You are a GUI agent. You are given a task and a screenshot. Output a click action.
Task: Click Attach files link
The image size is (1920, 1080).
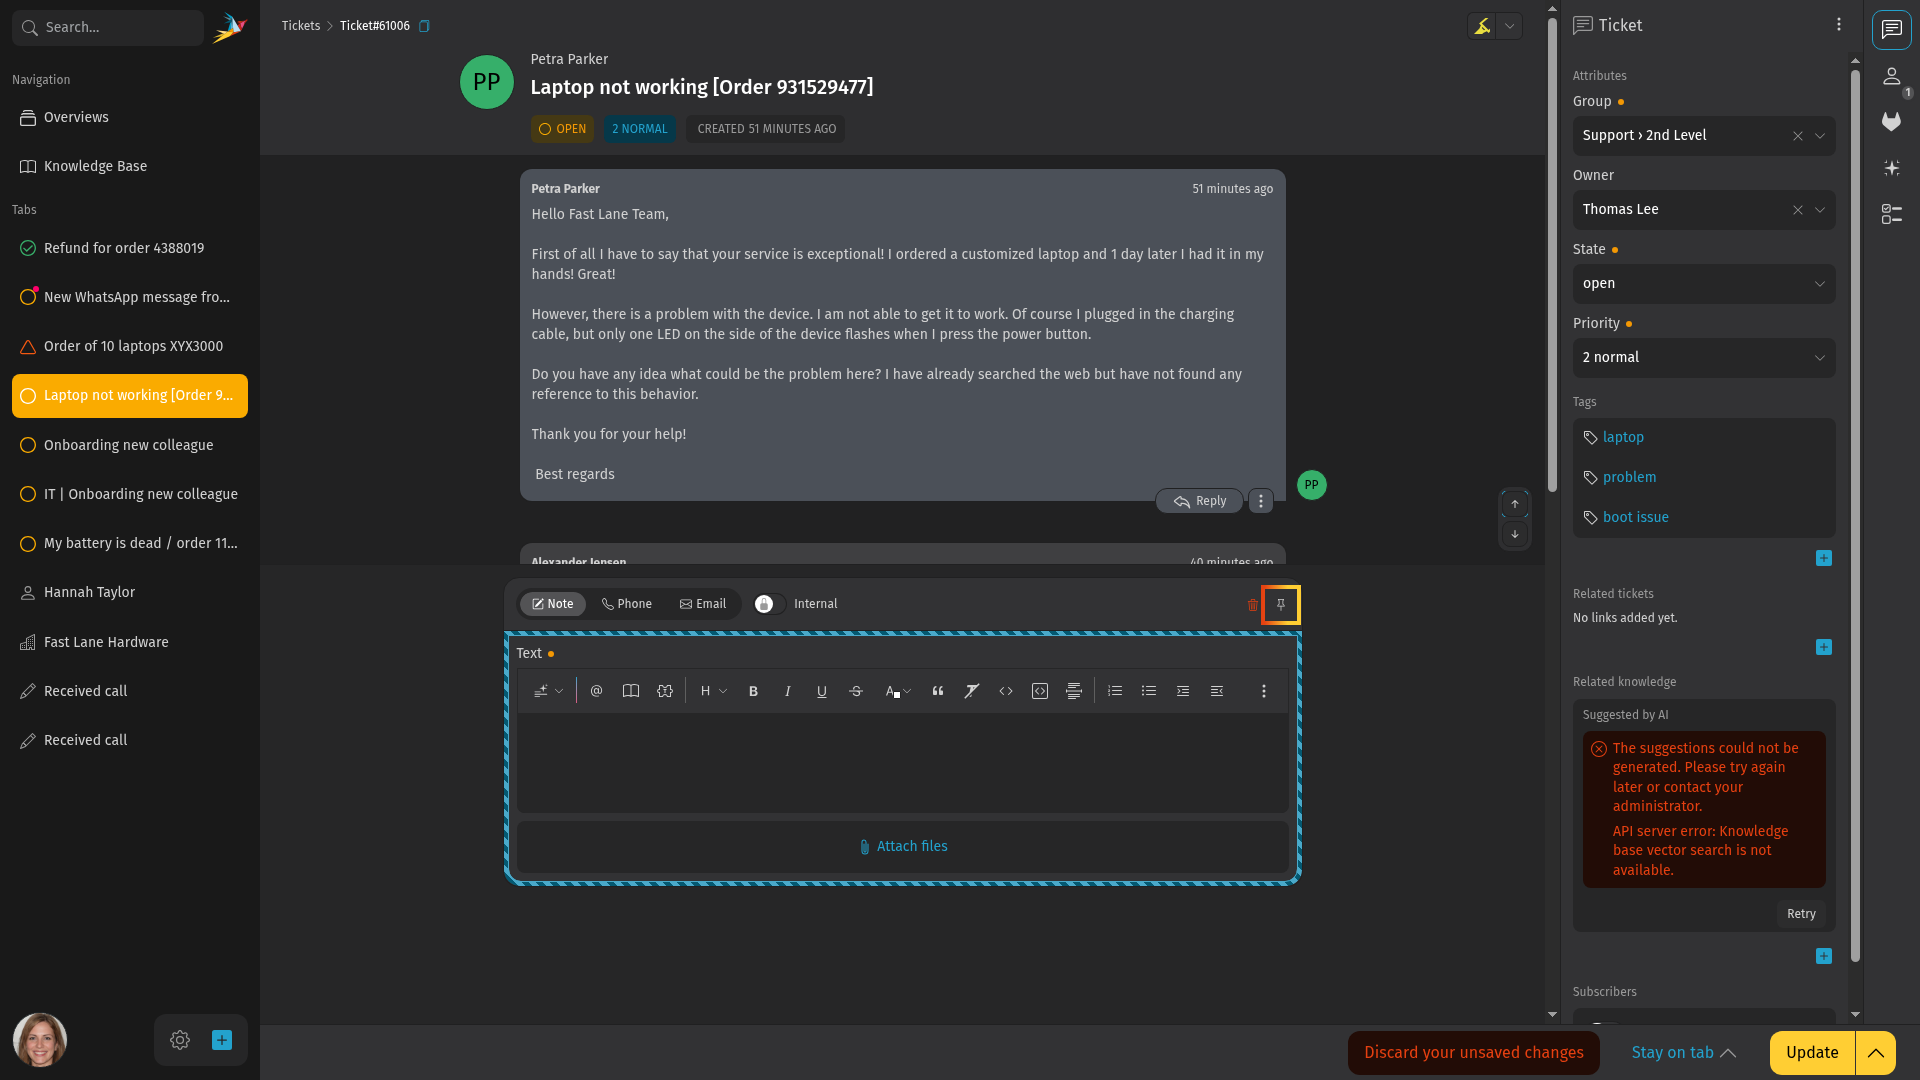click(903, 847)
